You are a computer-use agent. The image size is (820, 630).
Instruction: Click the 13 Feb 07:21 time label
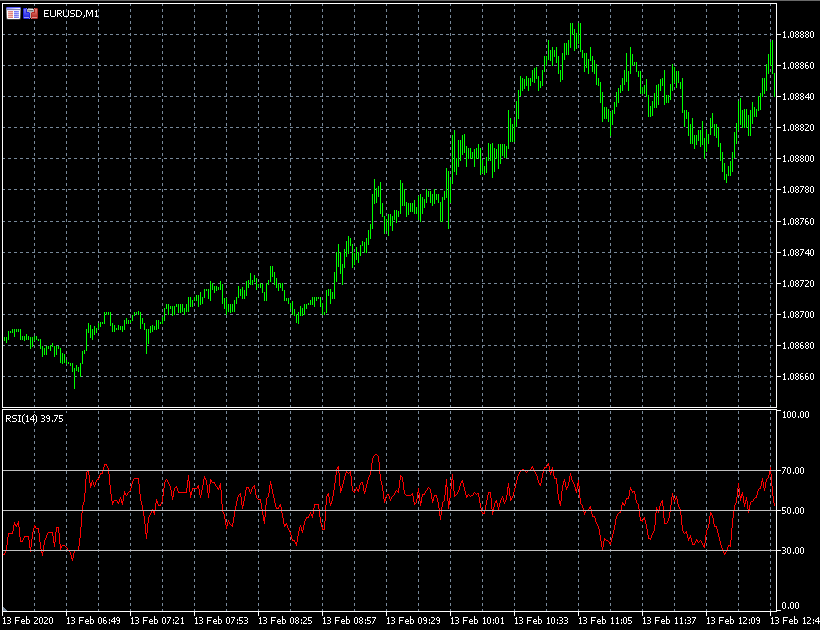coord(157,621)
